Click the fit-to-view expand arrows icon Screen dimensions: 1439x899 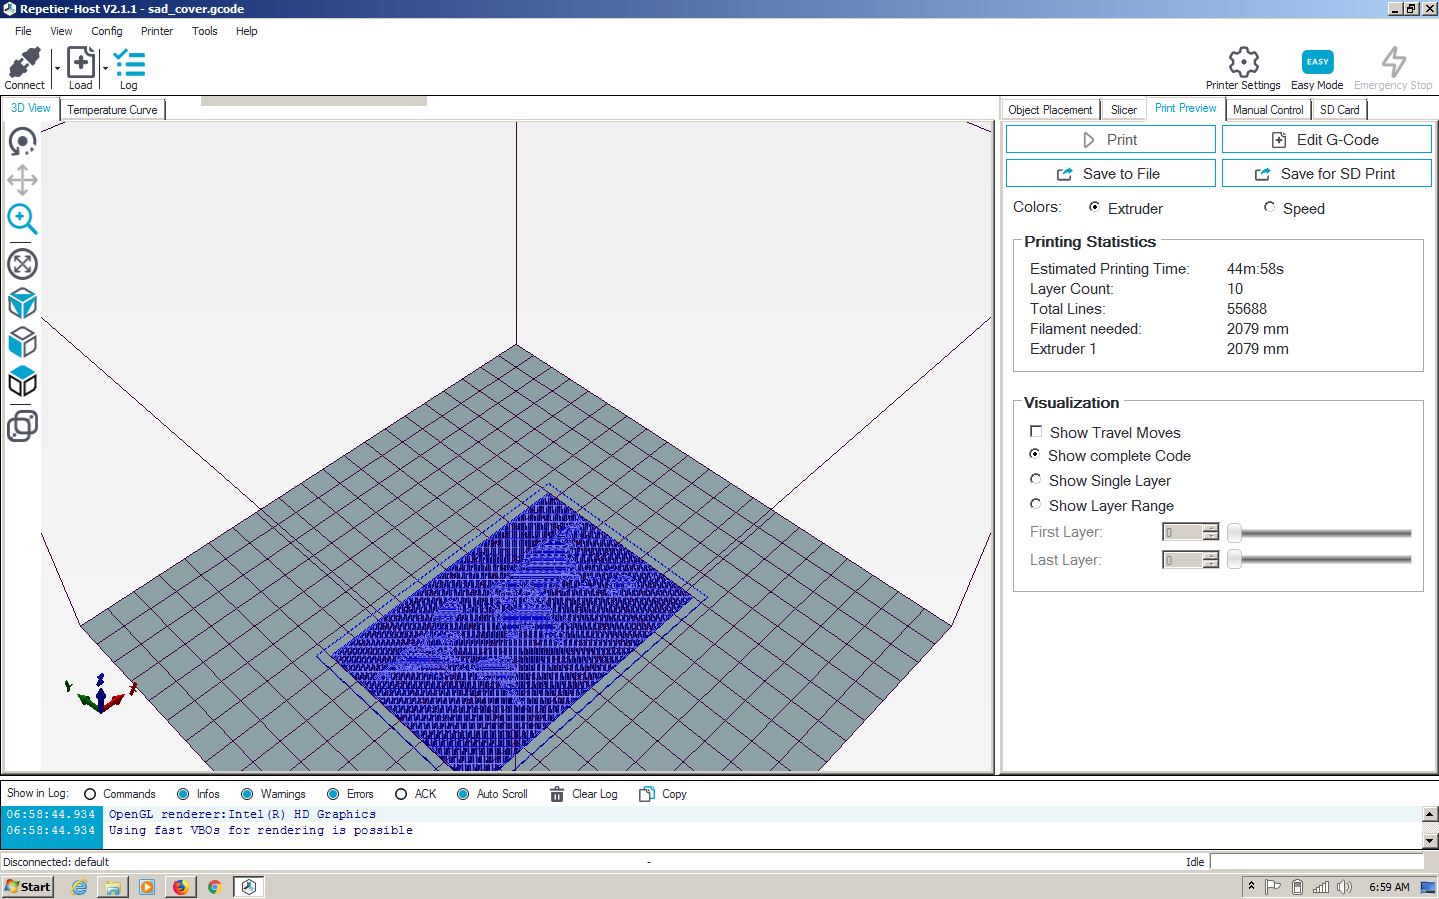22,264
